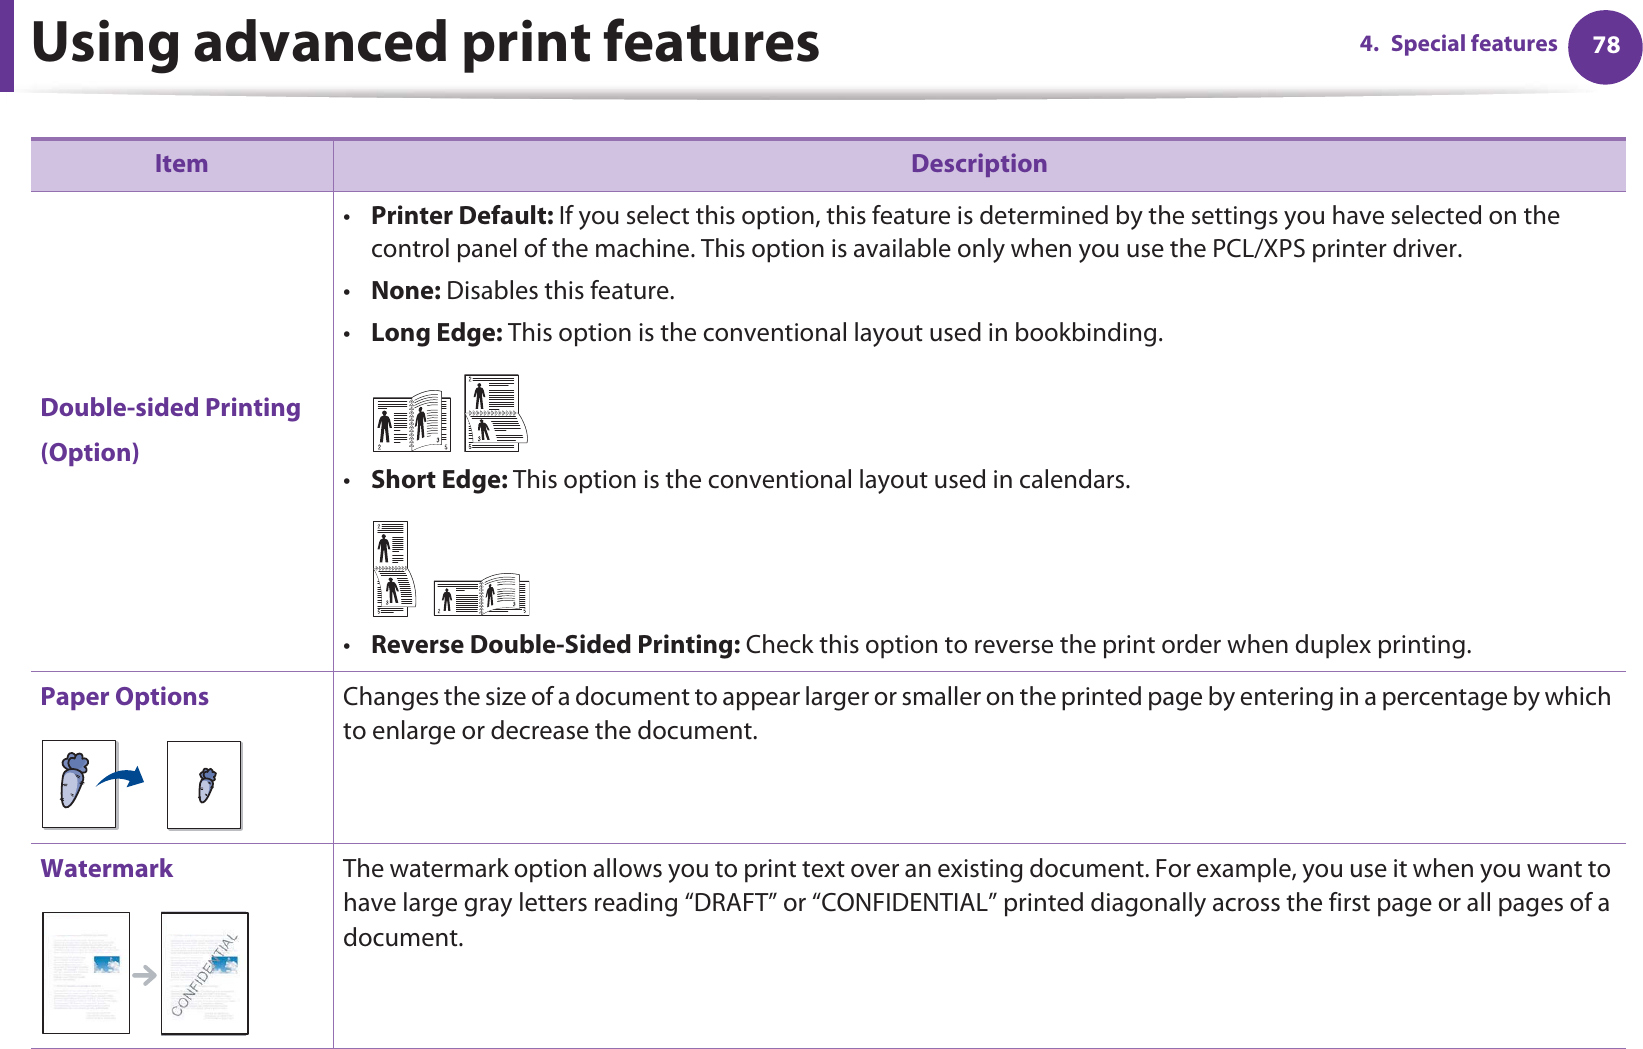This screenshot has height=1049, width=1643.
Task: Click the Description column header
Action: [978, 164]
